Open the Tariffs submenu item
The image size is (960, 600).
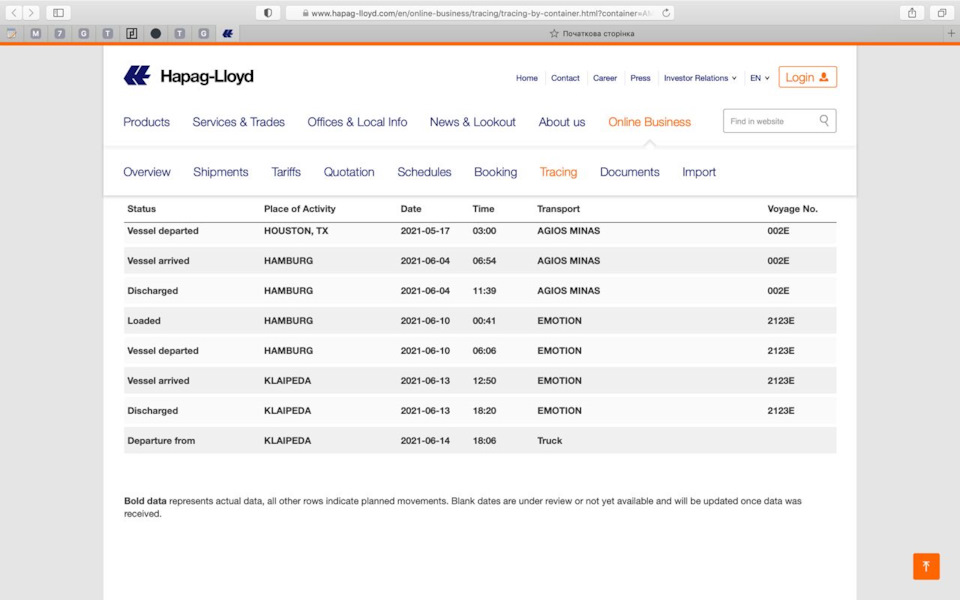tap(286, 172)
